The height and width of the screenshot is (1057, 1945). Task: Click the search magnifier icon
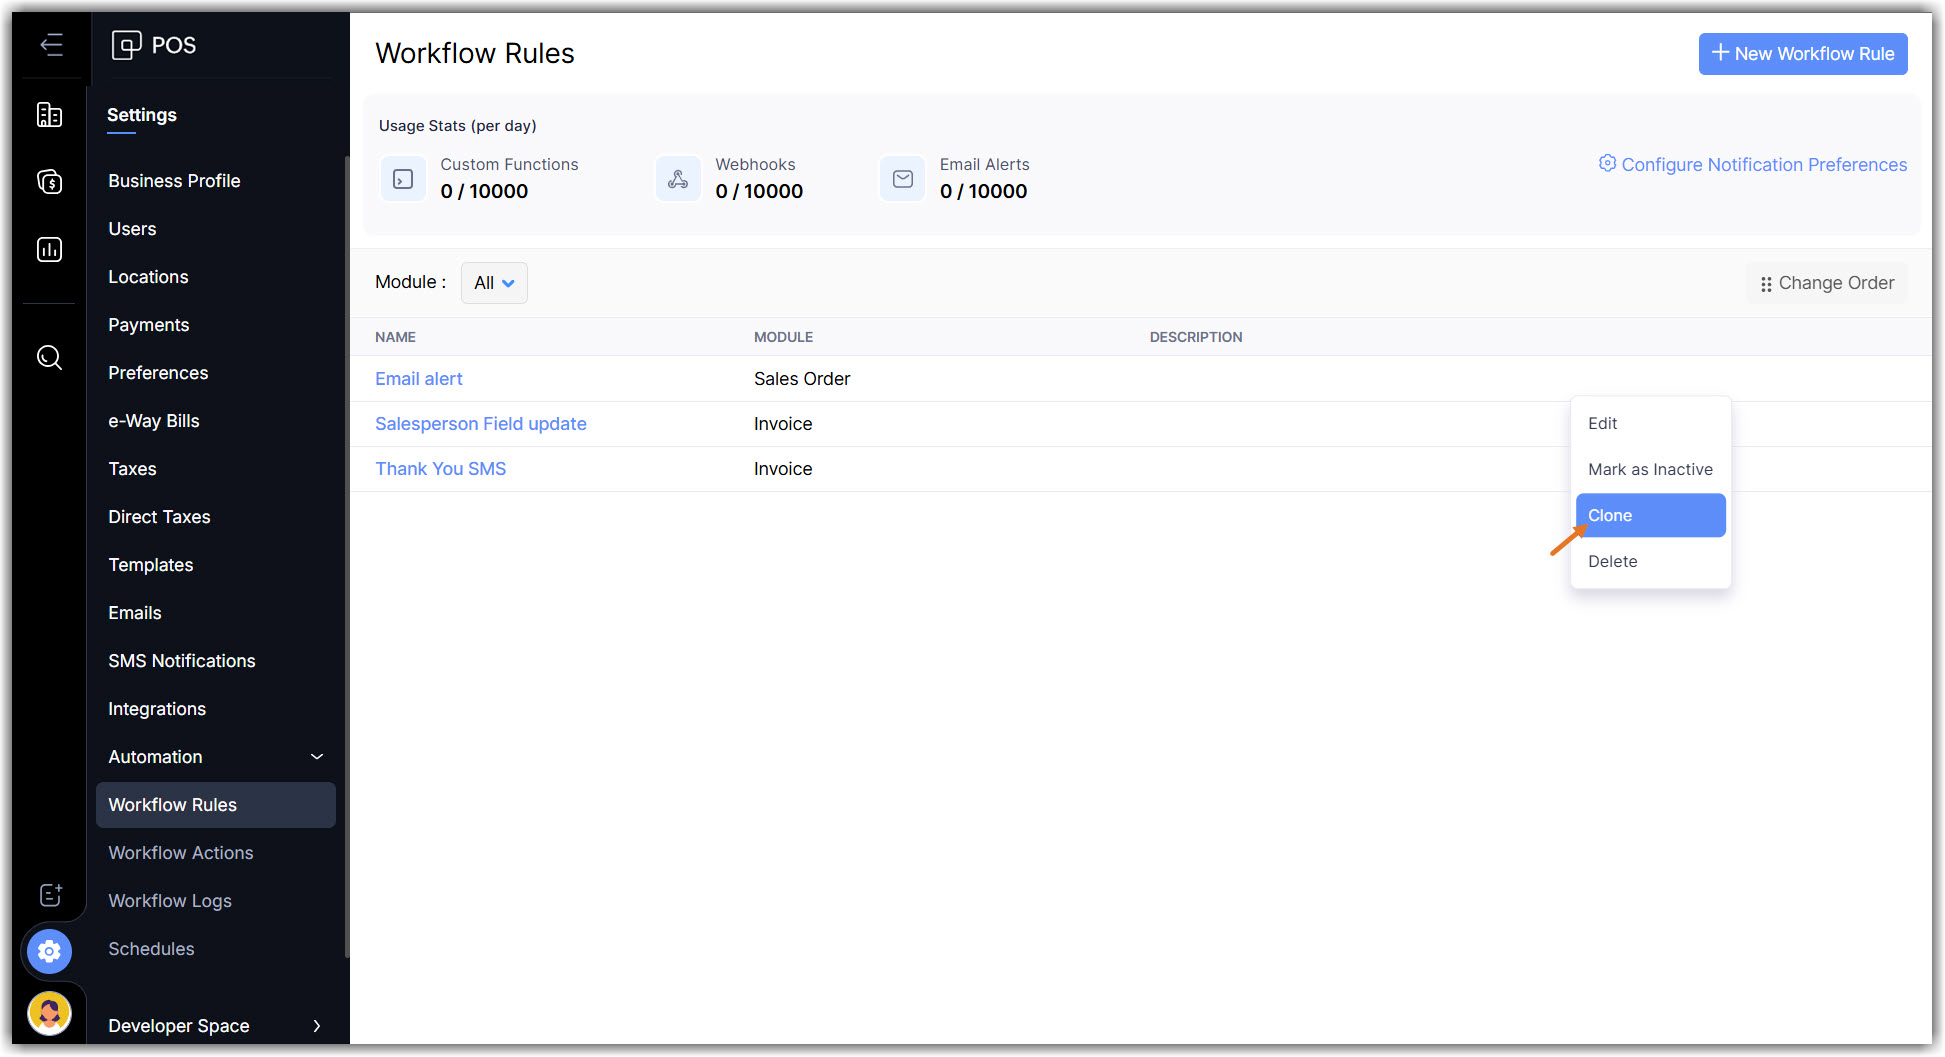[49, 357]
